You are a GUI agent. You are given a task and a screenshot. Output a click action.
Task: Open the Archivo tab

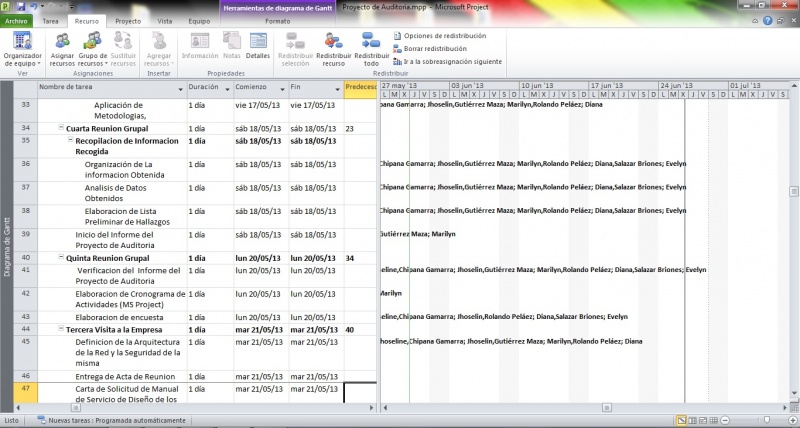pyautogui.click(x=17, y=20)
